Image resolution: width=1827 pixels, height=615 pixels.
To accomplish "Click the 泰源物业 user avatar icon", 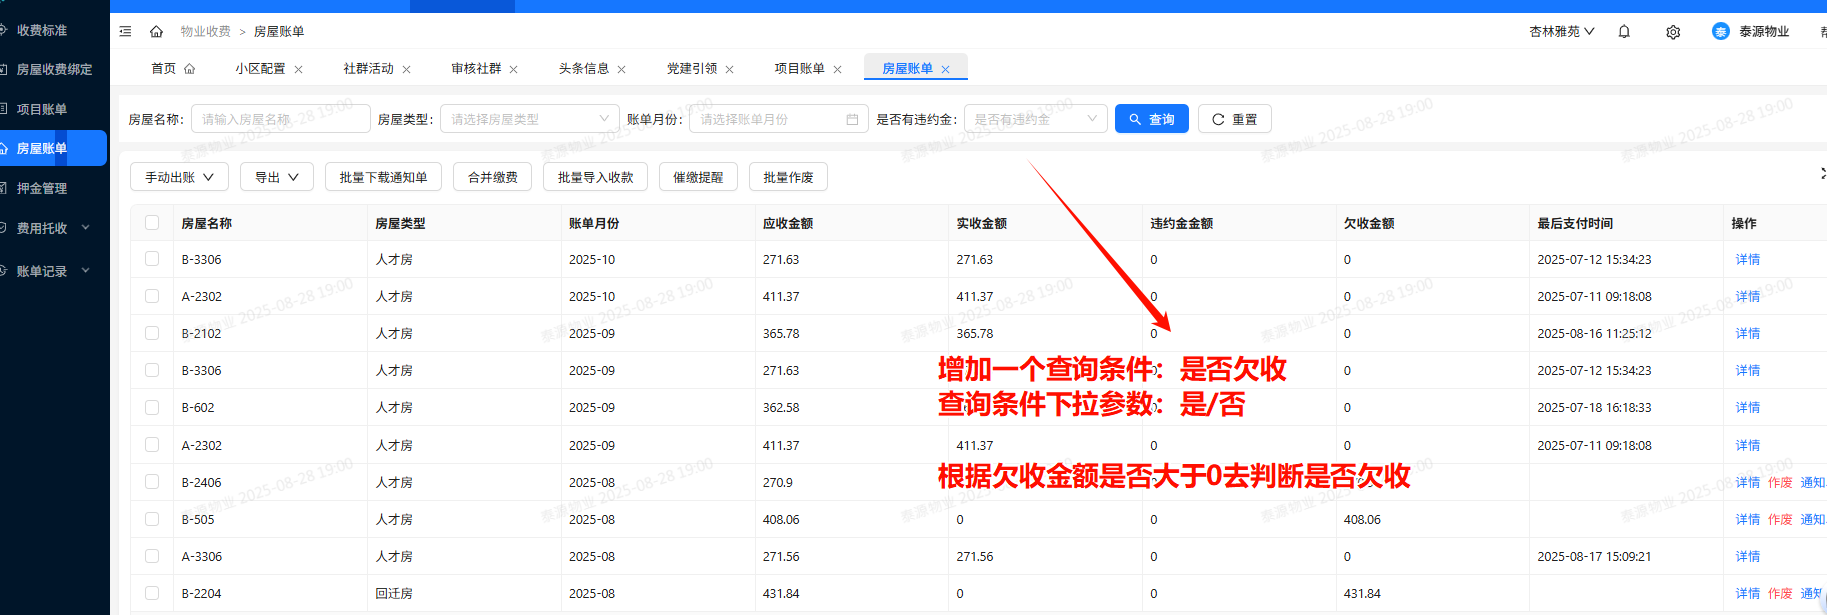I will tap(1720, 31).
